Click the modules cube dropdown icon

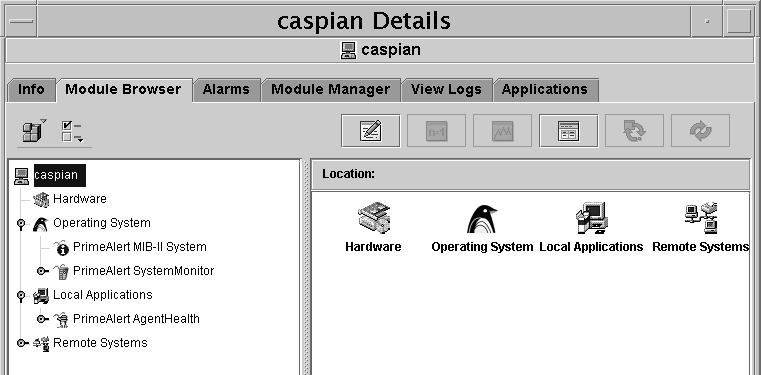34,131
